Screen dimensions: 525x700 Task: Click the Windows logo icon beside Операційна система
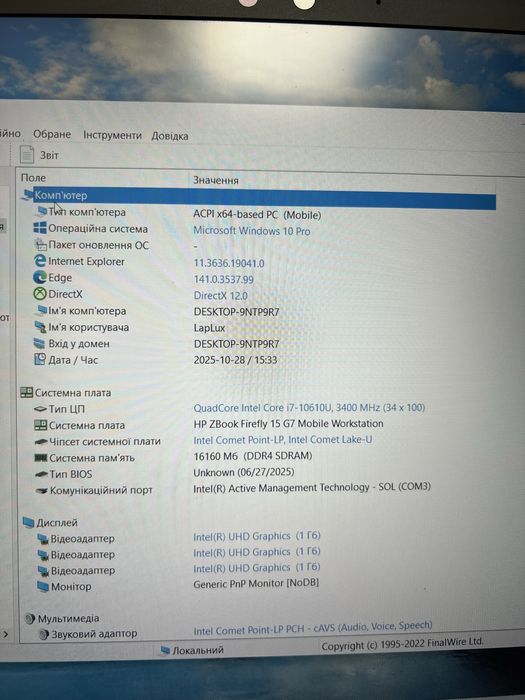click(40, 228)
